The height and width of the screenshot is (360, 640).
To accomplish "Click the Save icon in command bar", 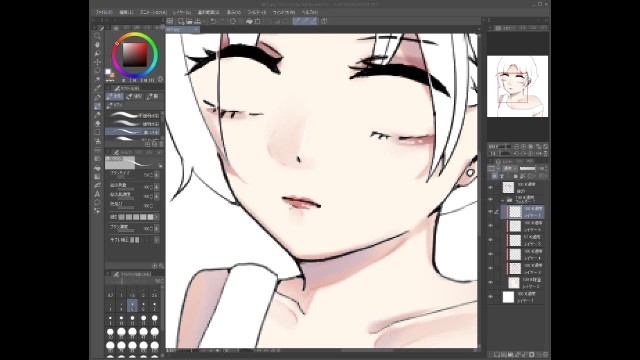I will [198, 21].
